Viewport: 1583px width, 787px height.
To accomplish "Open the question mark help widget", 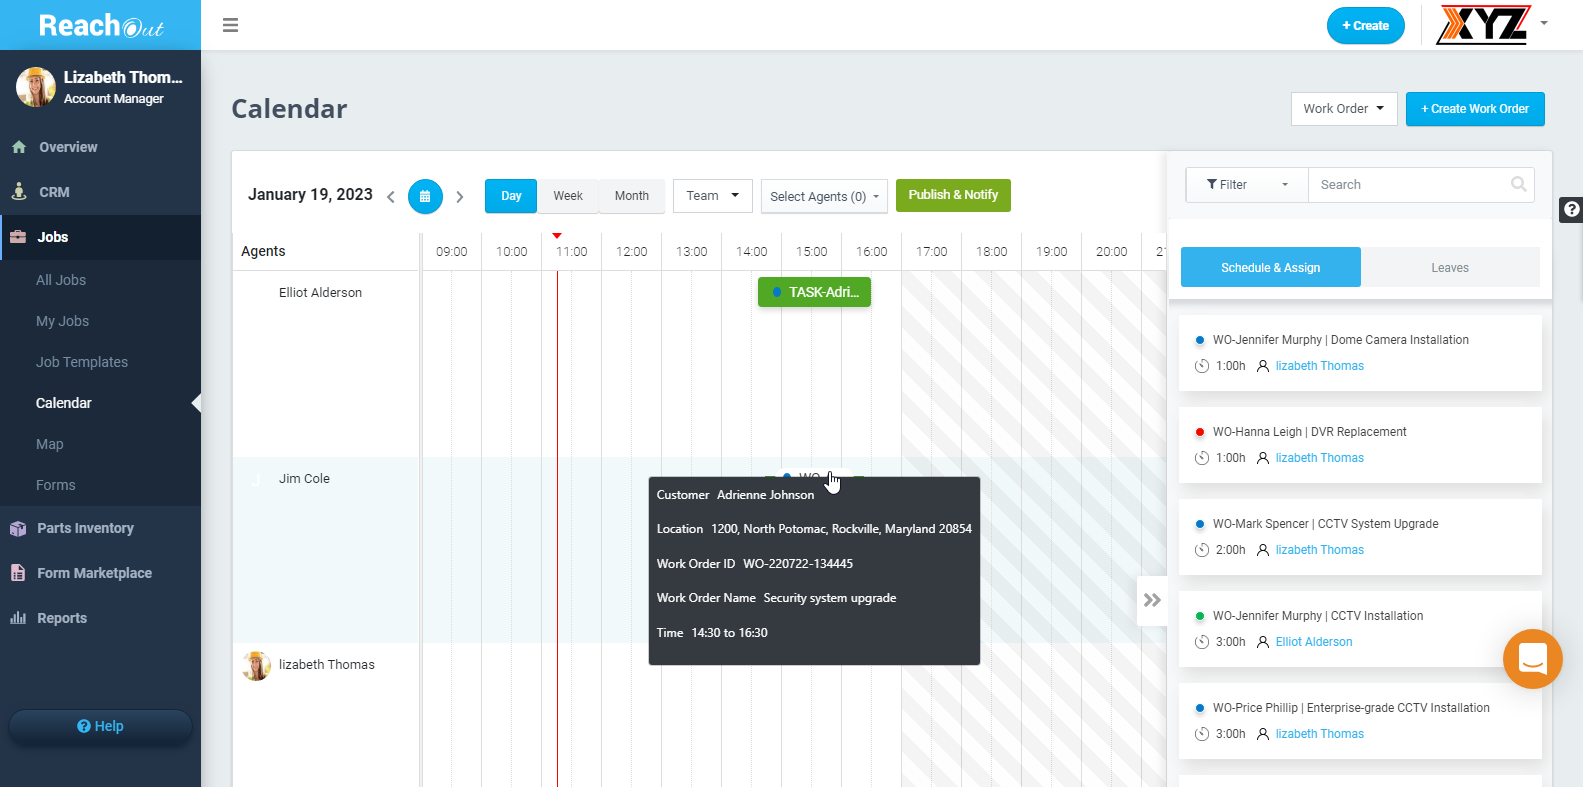I will pyautogui.click(x=1571, y=209).
